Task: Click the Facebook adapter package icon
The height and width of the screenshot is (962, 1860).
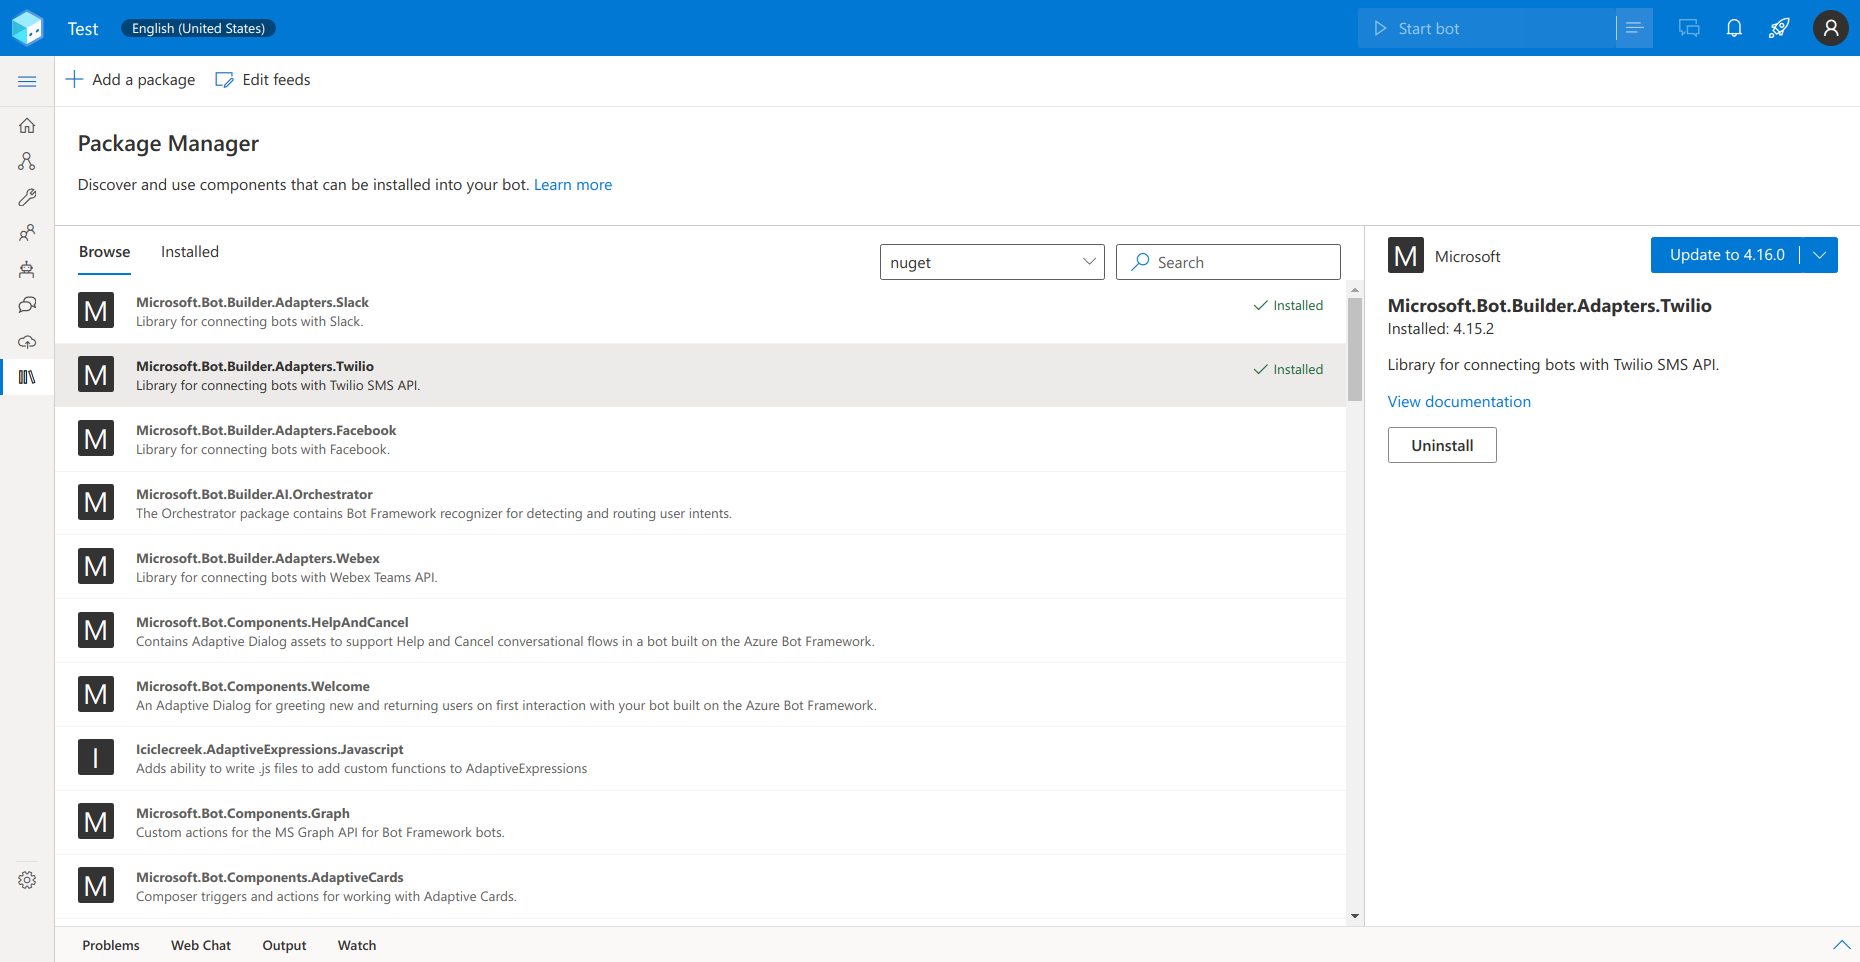Action: pos(96,439)
